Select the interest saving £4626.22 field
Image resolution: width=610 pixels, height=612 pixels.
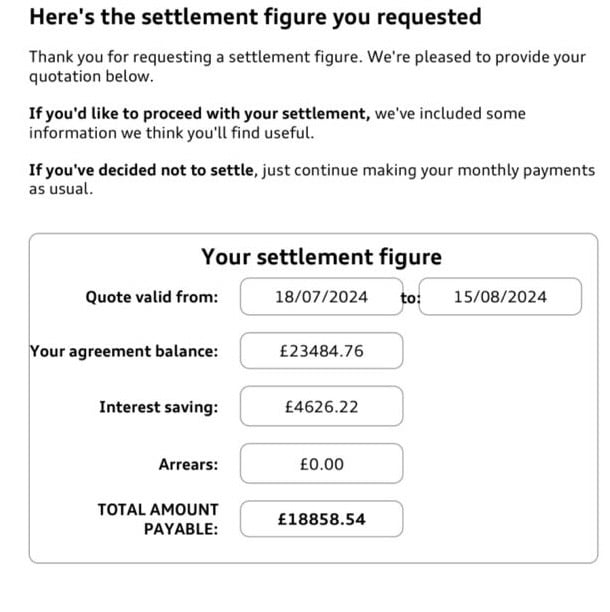click(x=321, y=407)
